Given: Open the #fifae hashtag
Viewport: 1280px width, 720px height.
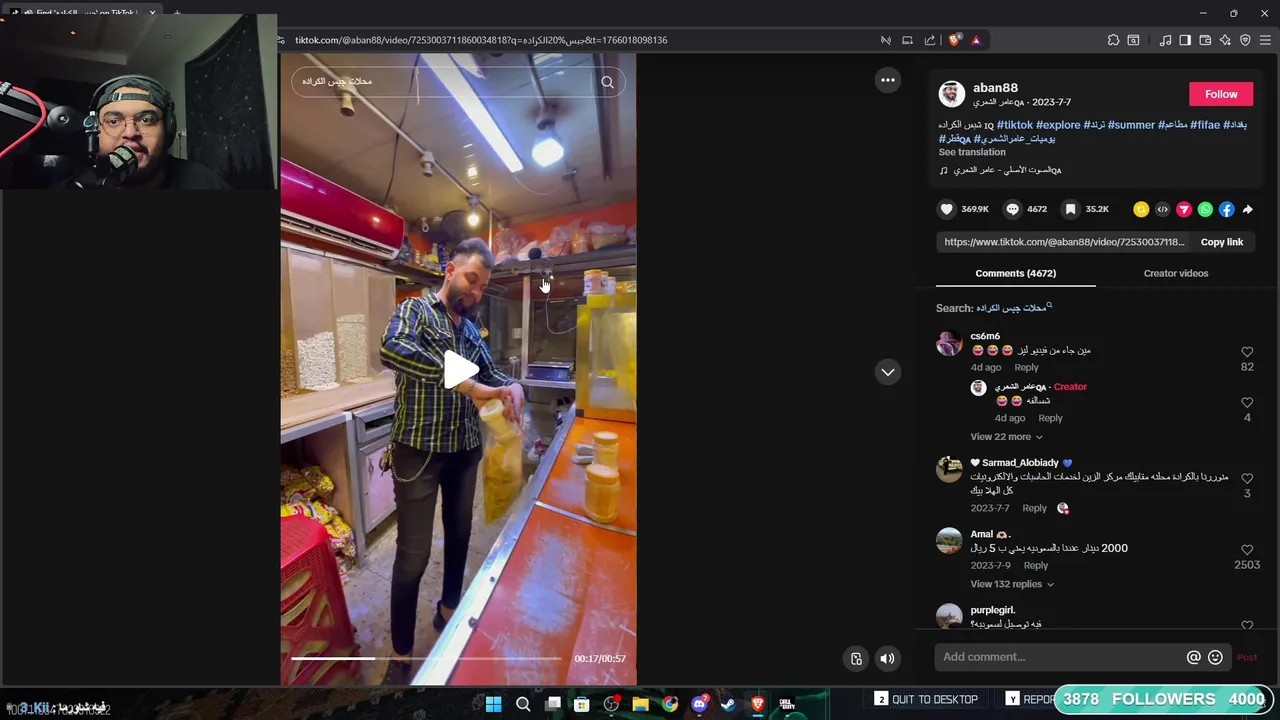Looking at the screenshot, I should click(x=1205, y=125).
